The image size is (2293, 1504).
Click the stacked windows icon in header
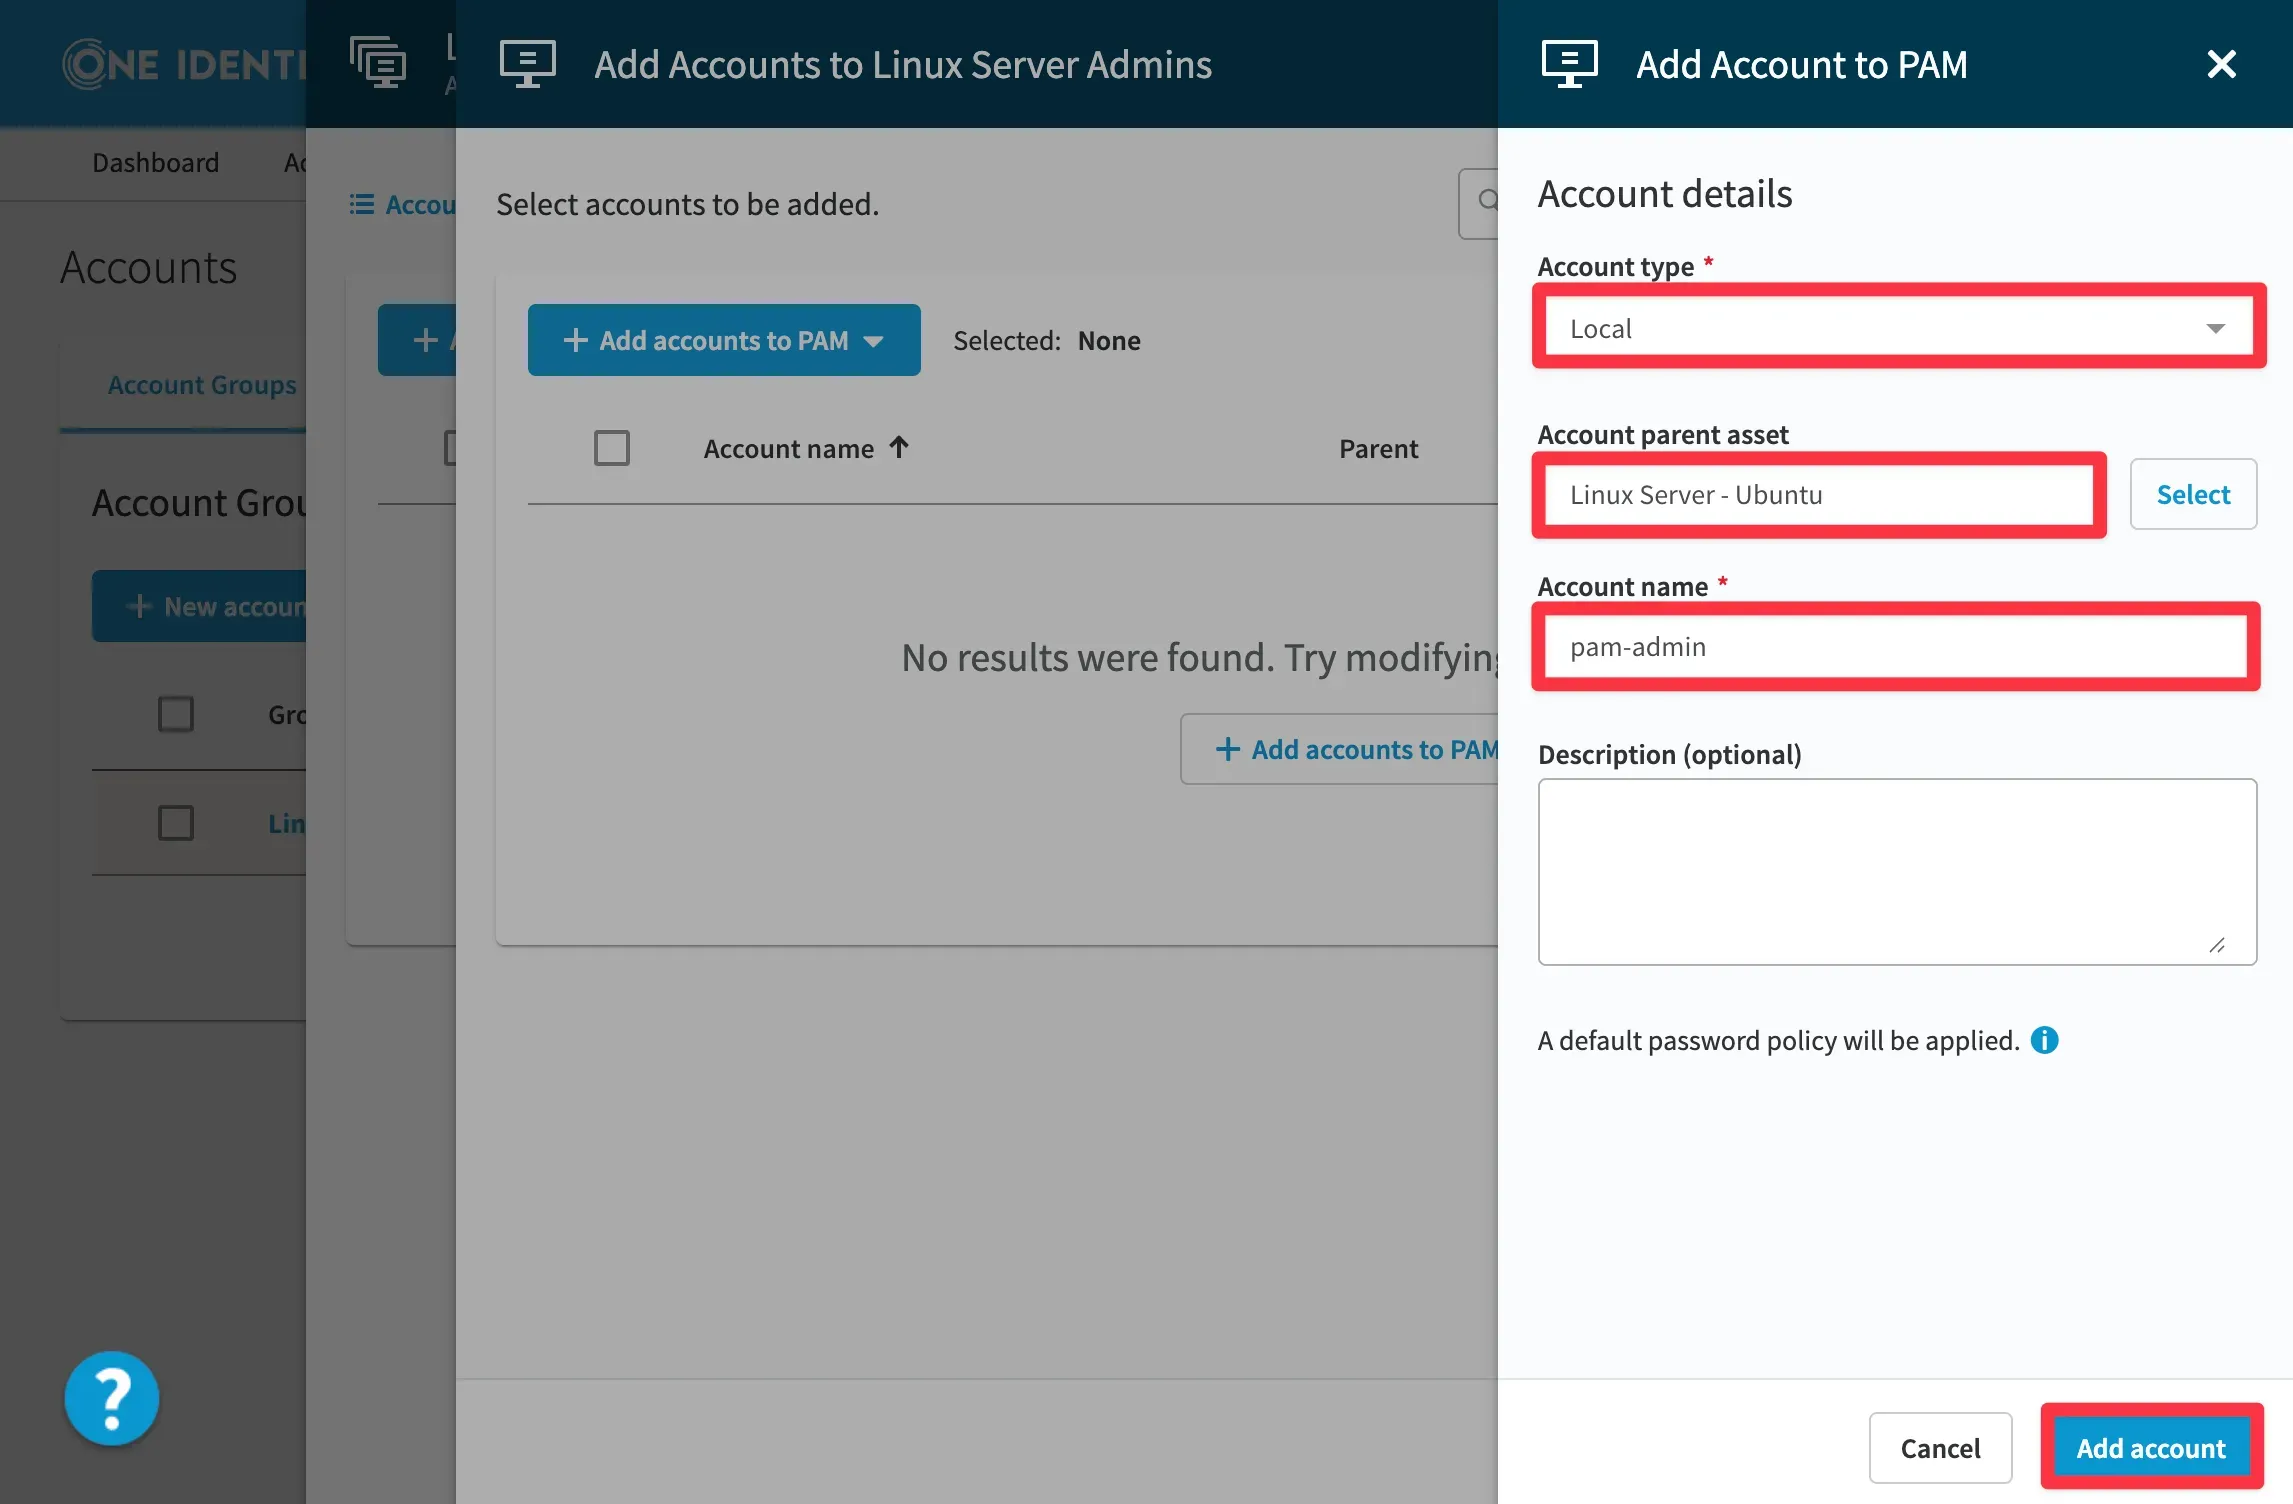[x=377, y=63]
